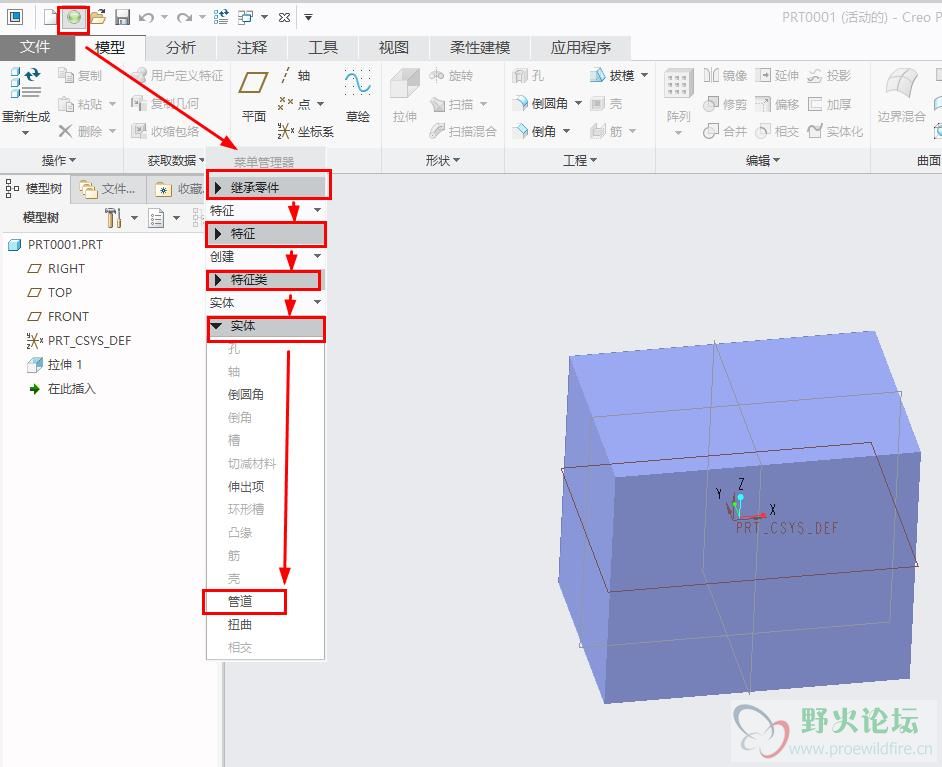Open the Round (倒圆角) dropdown arrow

pyautogui.click(x=579, y=103)
